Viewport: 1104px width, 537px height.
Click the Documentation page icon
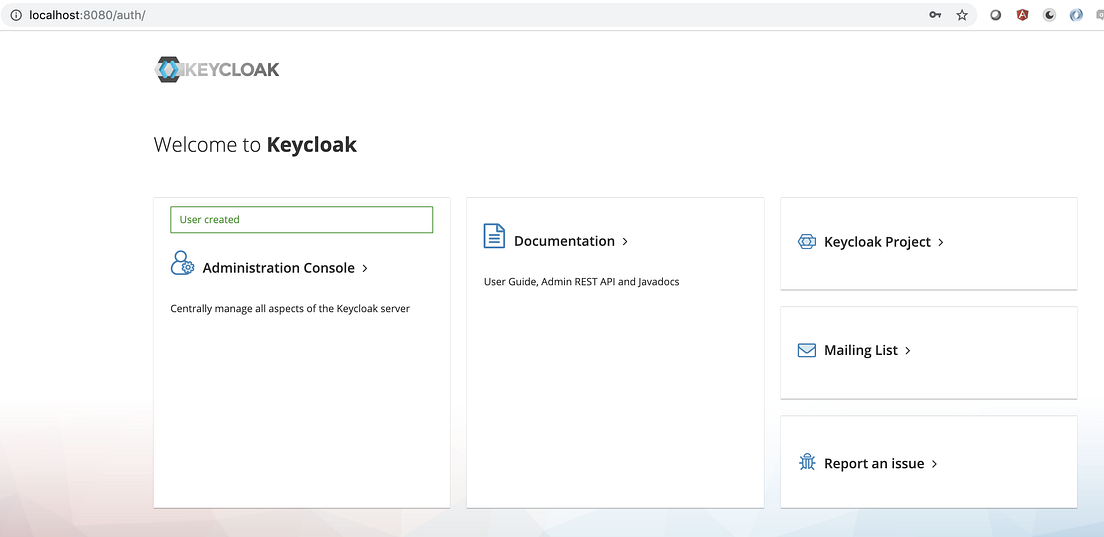[x=494, y=236]
